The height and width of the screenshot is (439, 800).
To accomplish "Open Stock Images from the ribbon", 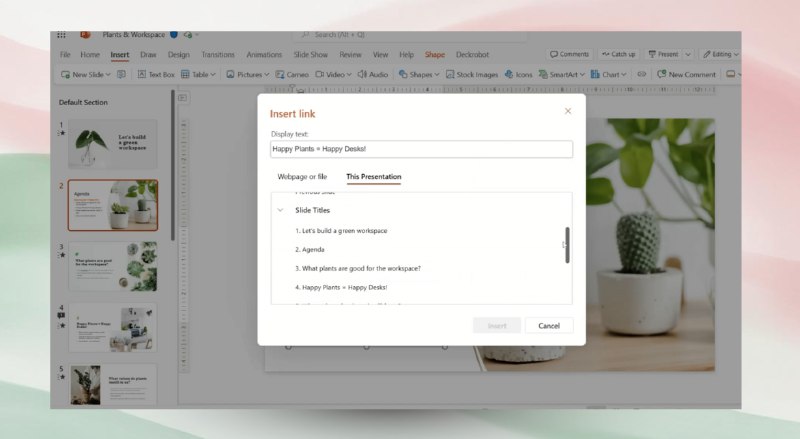I will (x=472, y=75).
